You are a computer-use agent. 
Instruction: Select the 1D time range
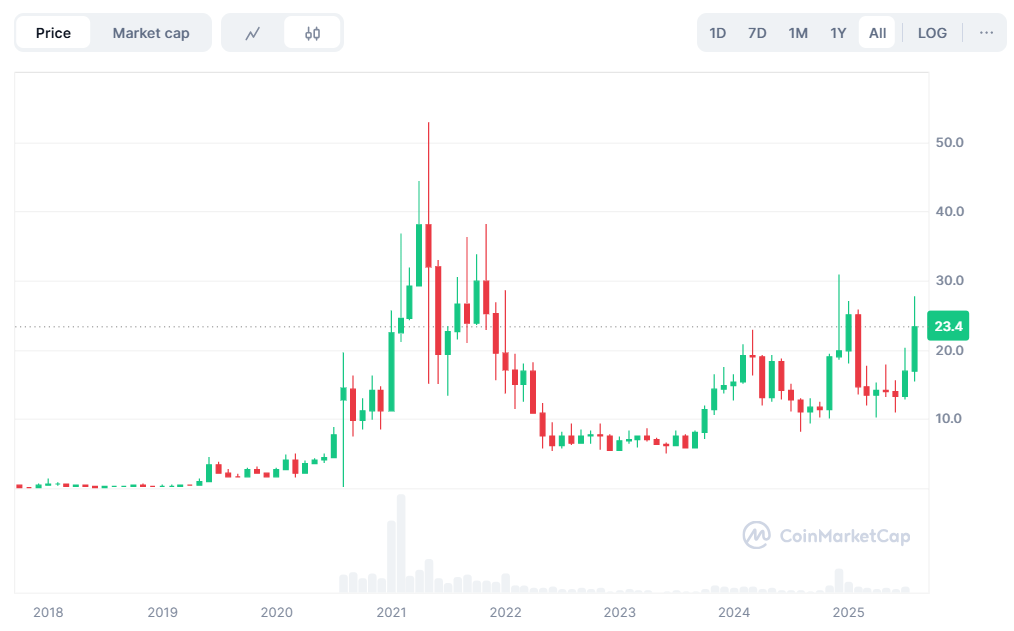click(717, 32)
